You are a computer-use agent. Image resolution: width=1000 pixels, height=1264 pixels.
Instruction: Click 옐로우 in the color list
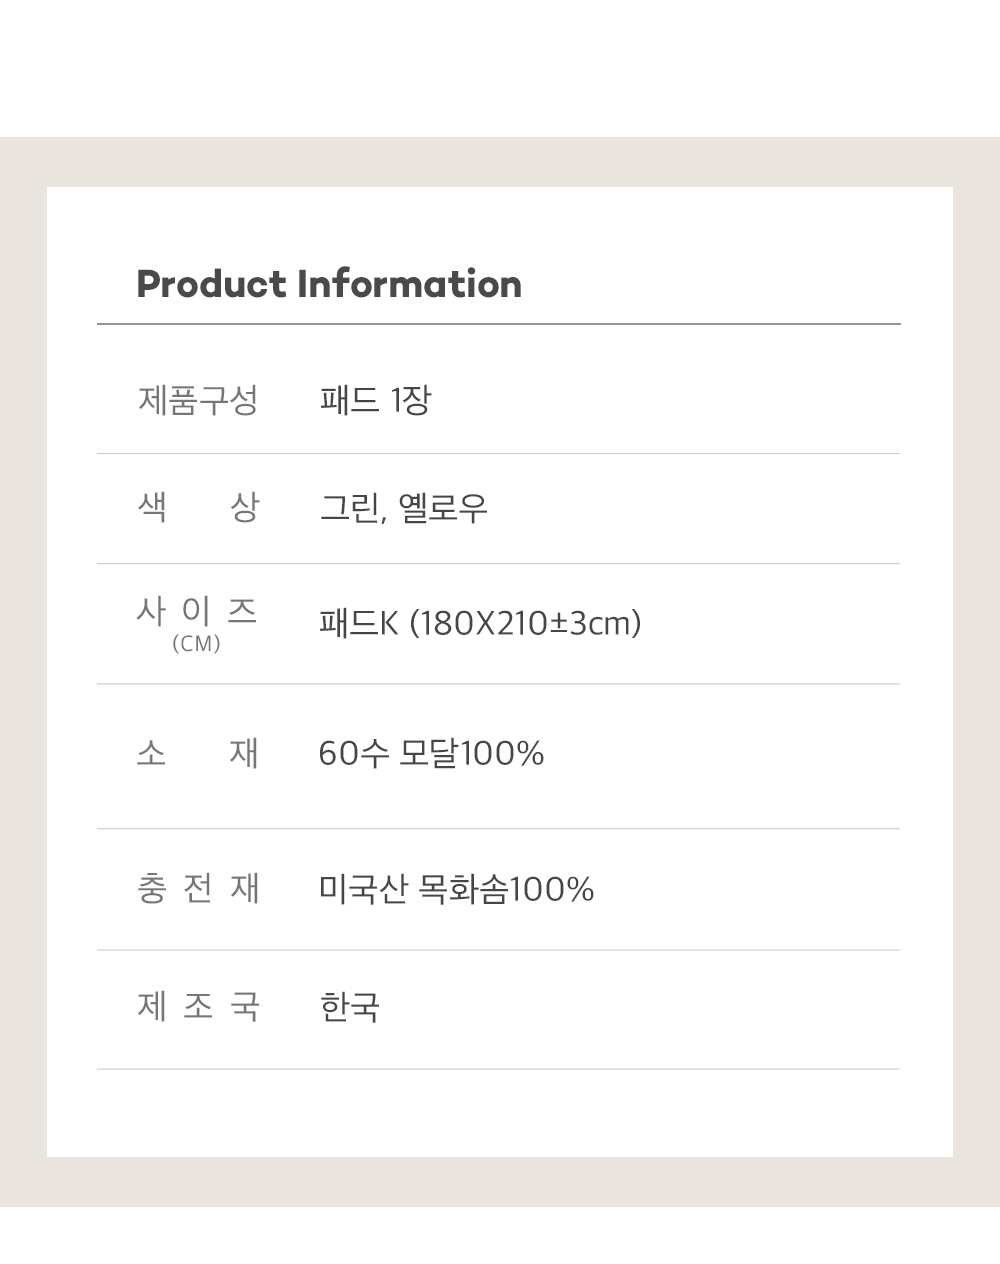443,508
